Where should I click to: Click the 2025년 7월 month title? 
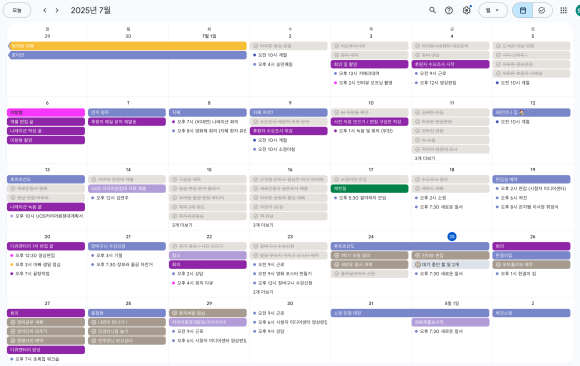[x=91, y=10]
